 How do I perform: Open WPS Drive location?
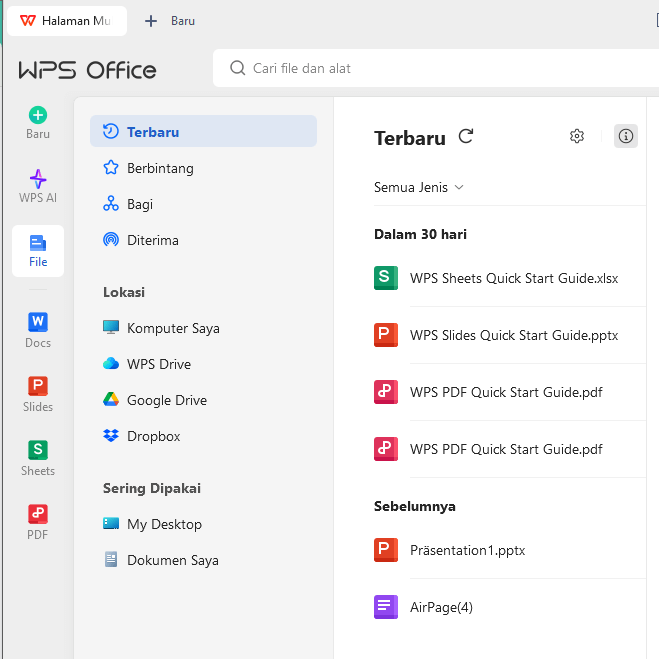(x=203, y=364)
